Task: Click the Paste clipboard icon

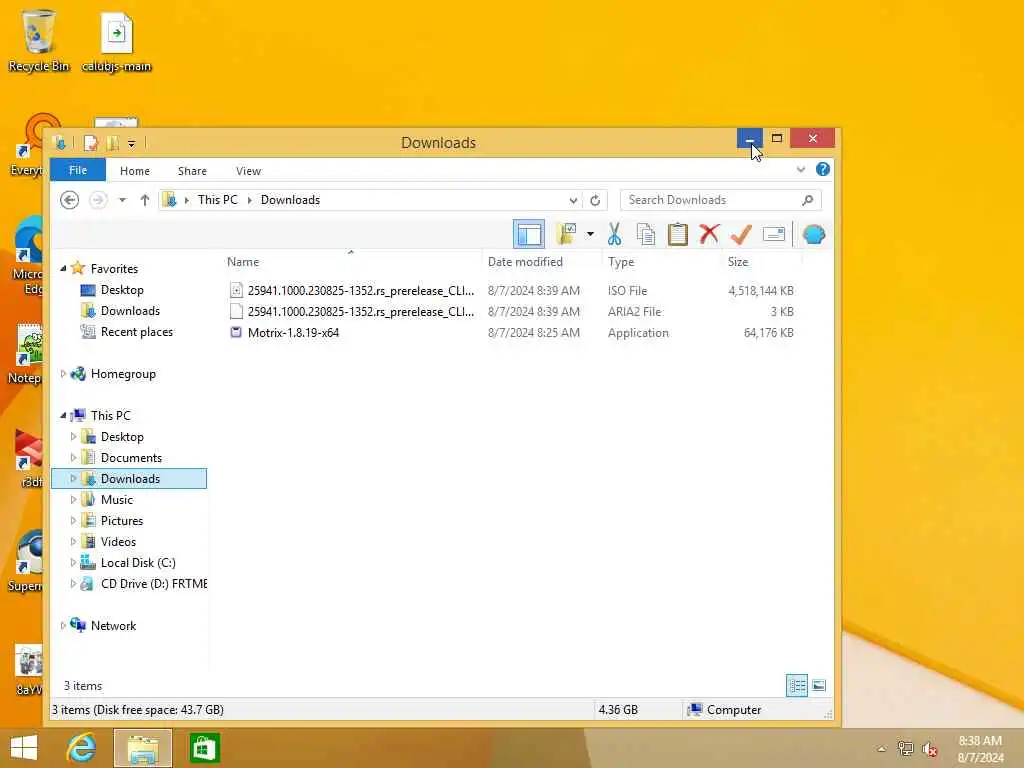Action: (x=677, y=234)
